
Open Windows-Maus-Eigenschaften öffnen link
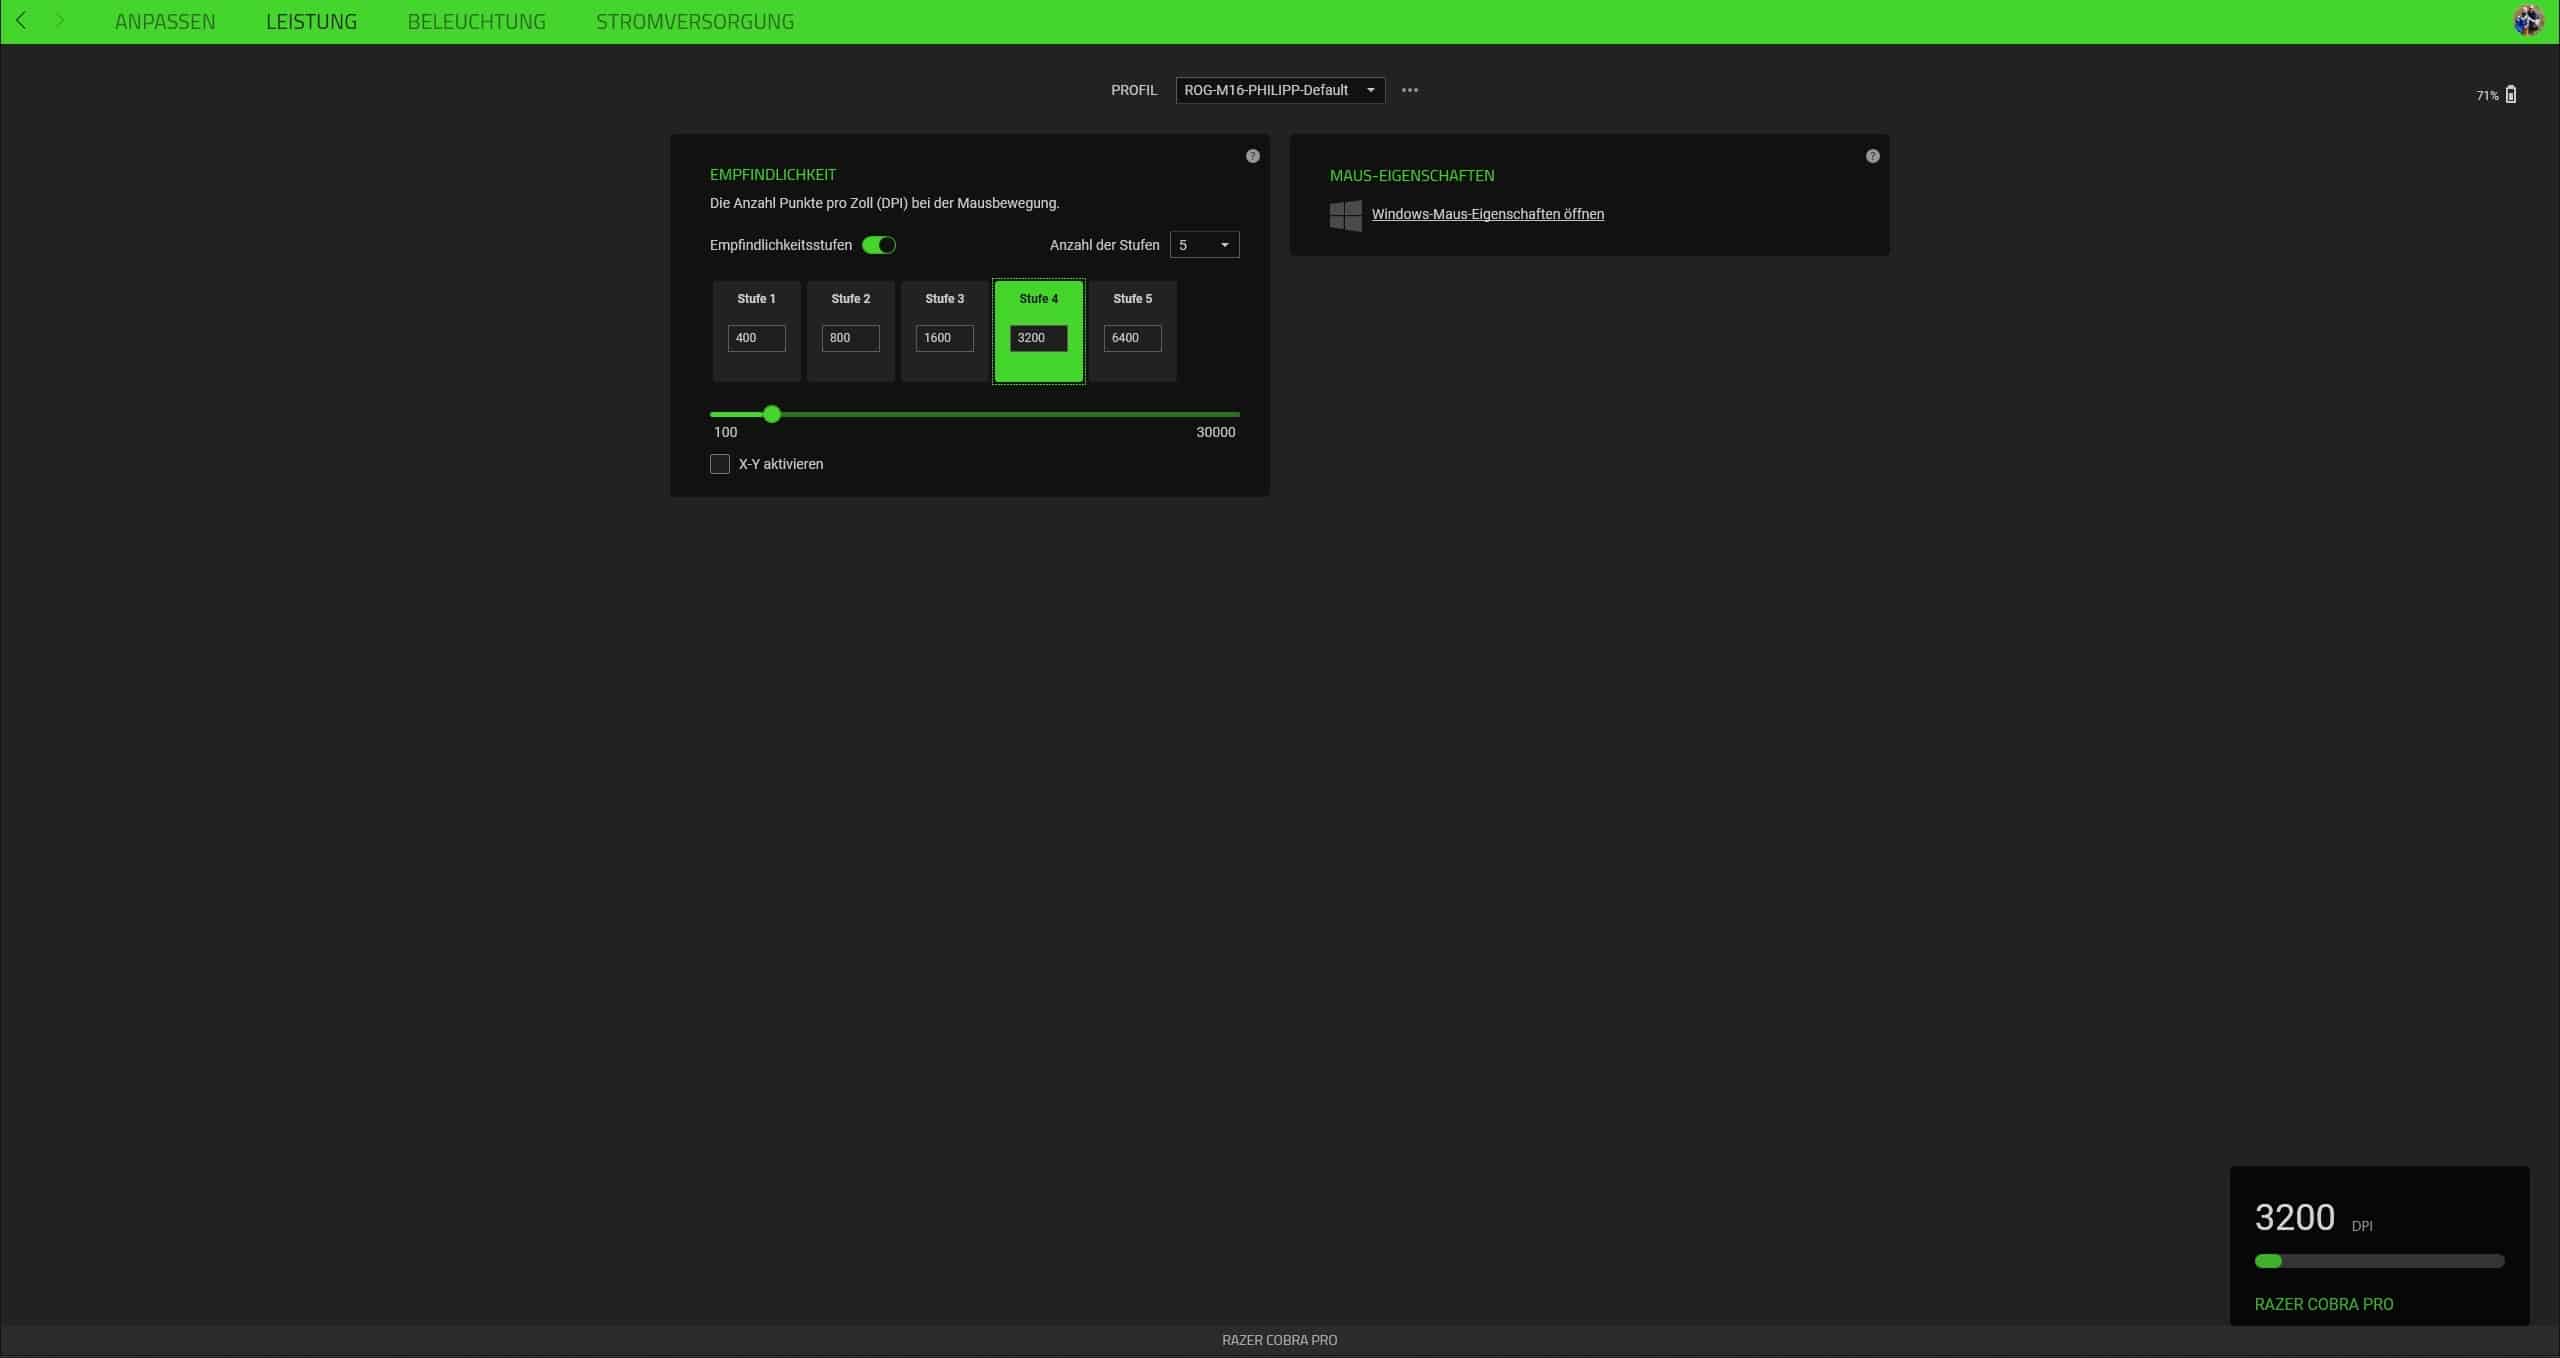pos(1487,214)
